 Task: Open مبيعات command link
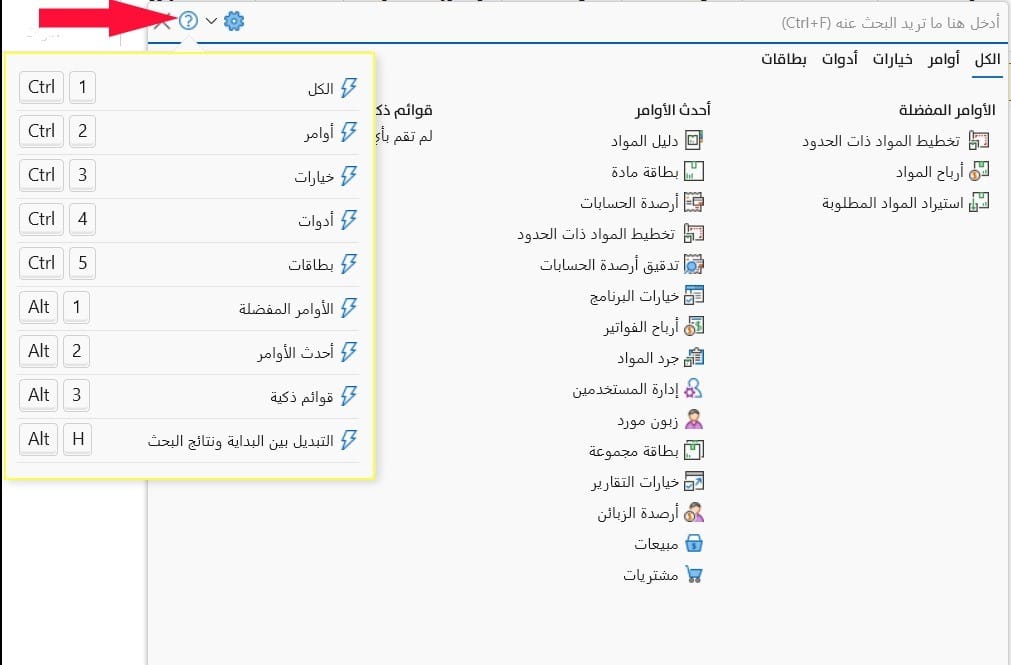coord(656,544)
